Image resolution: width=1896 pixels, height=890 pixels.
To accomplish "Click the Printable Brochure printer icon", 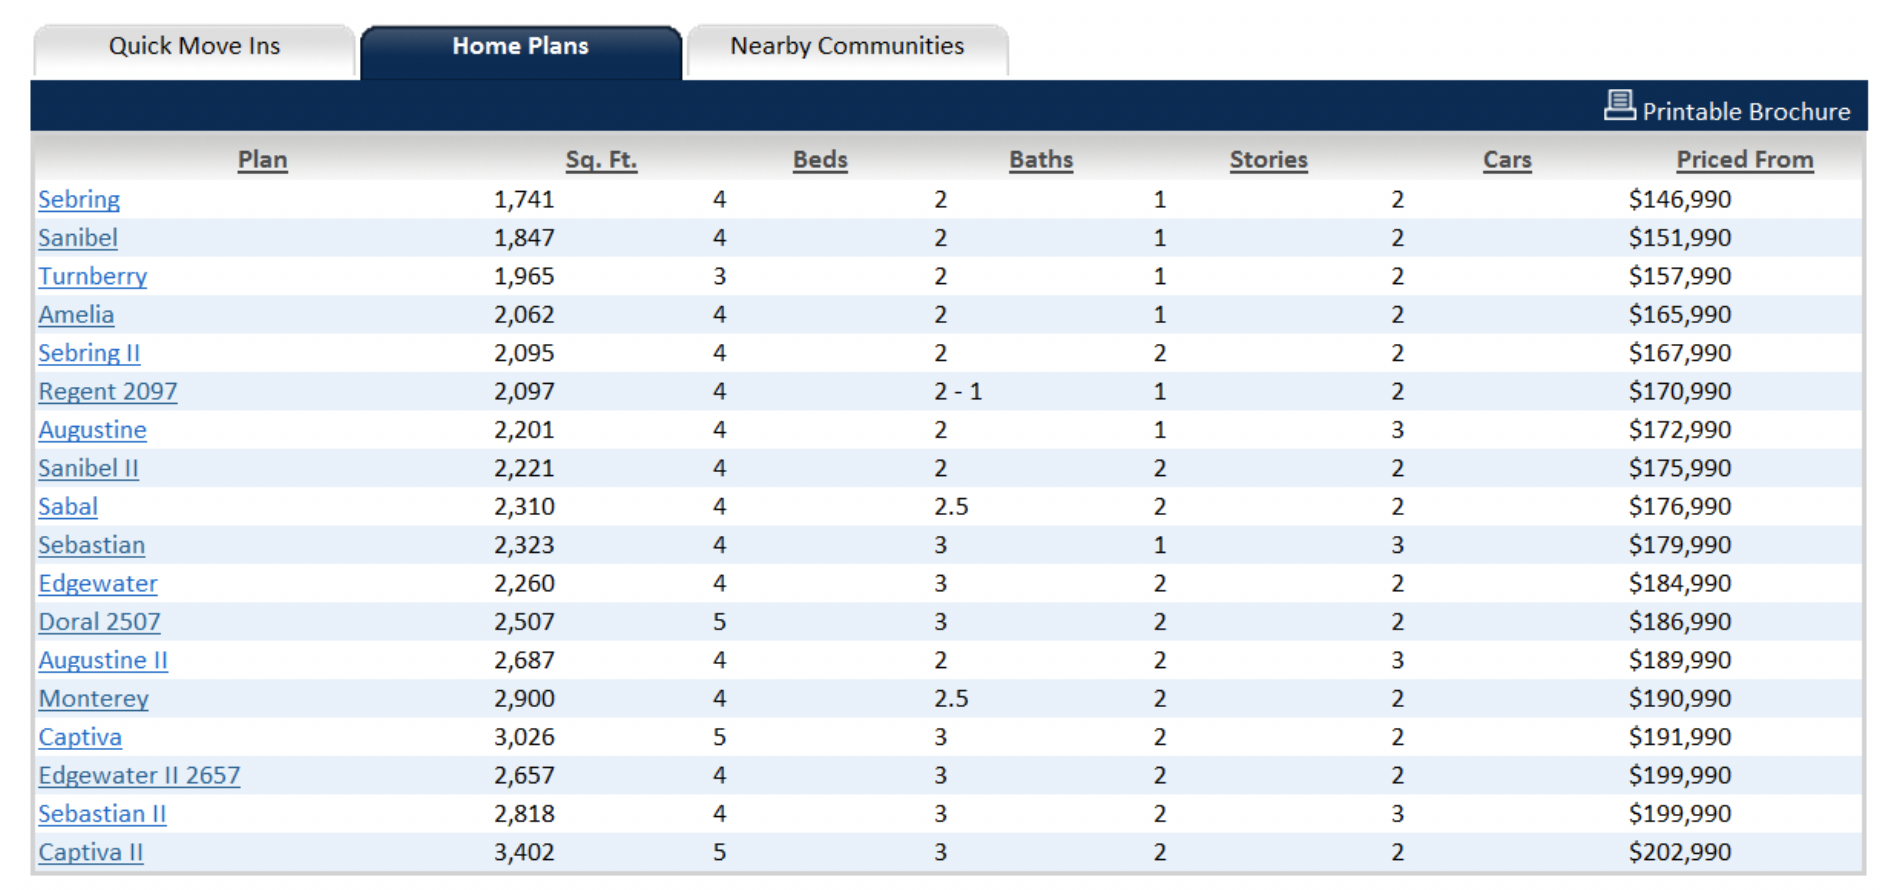I will (1619, 105).
